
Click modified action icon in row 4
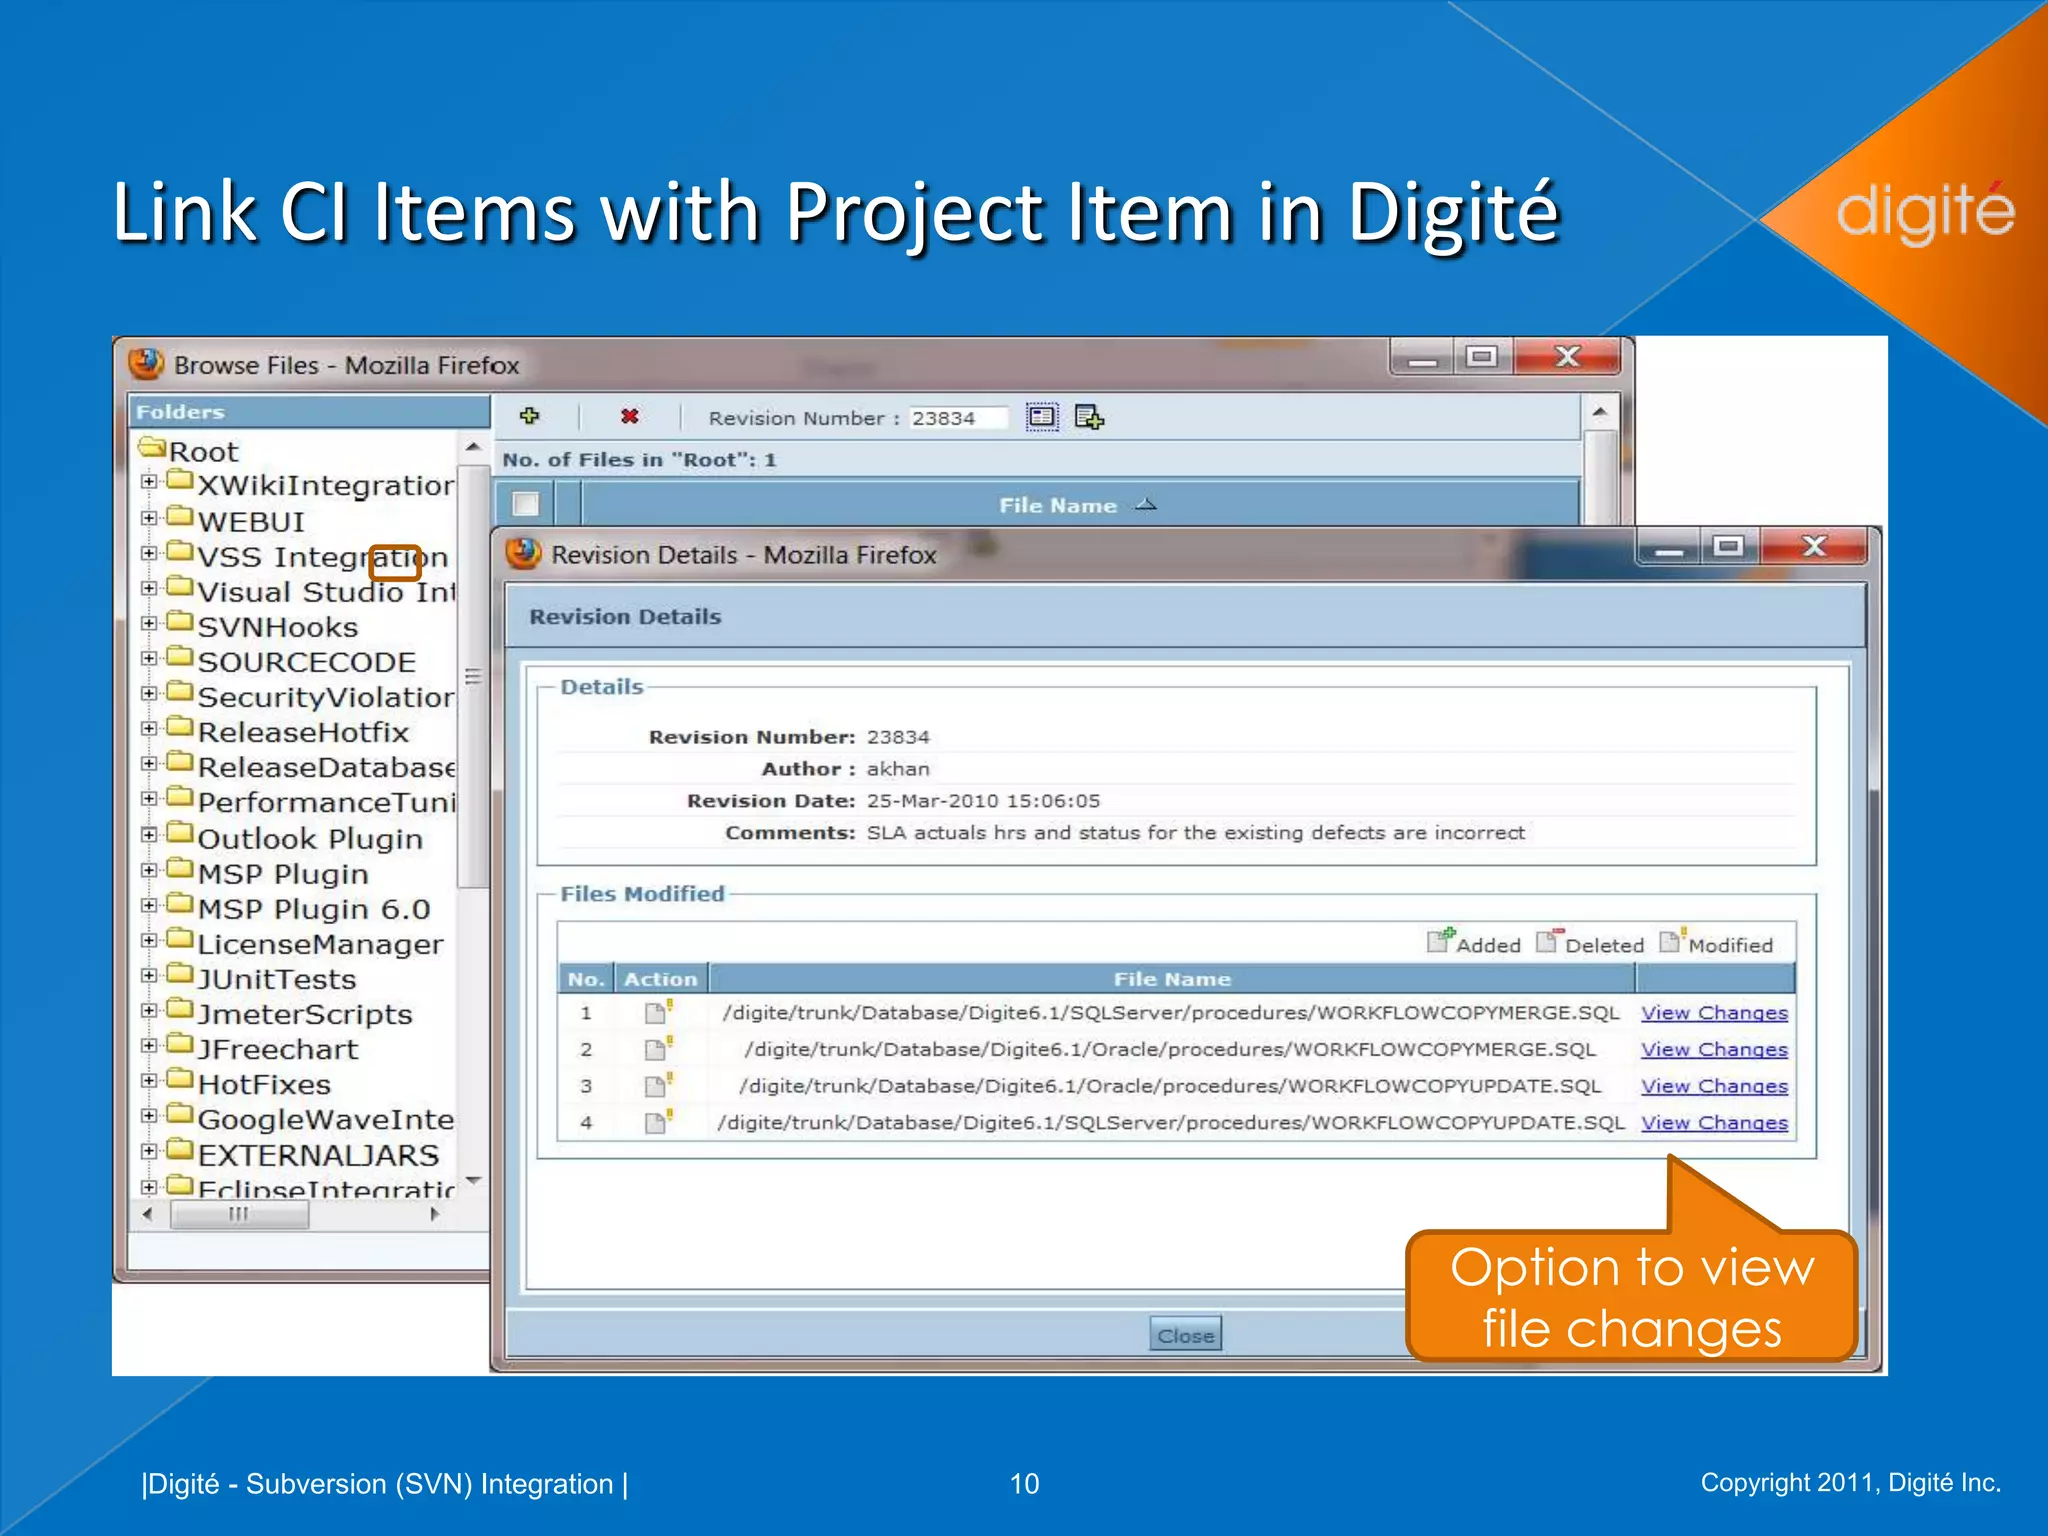point(658,1120)
